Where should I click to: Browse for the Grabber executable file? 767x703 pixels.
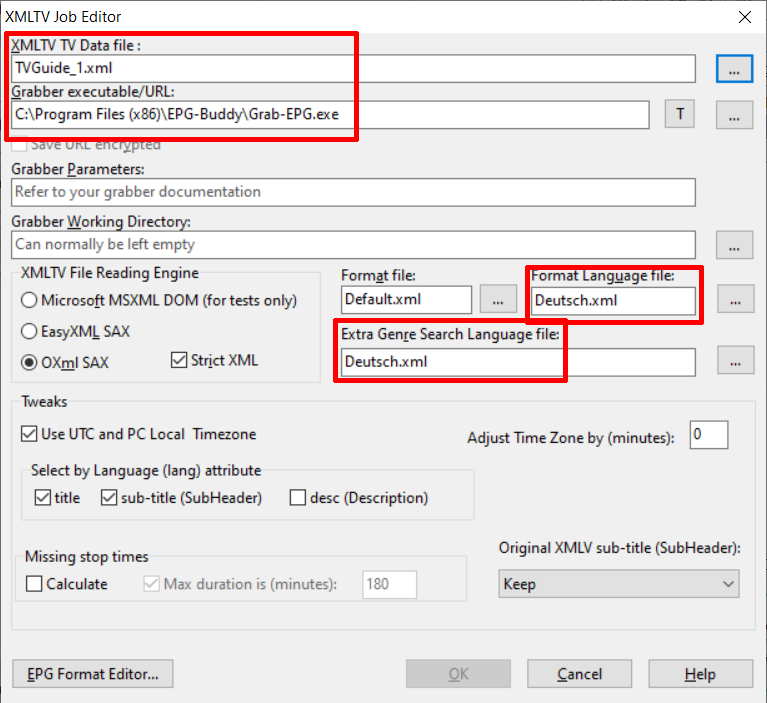coord(733,114)
